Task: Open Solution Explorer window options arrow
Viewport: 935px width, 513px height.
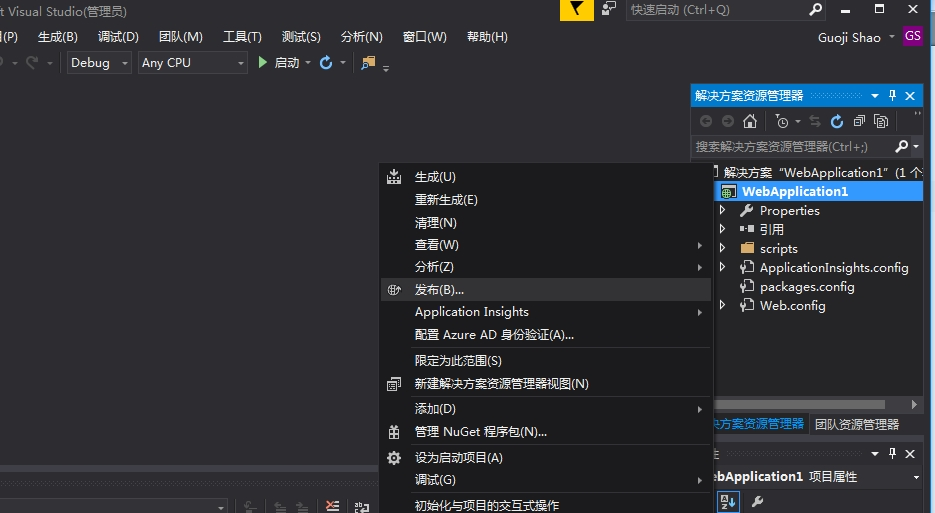Action: (x=875, y=95)
